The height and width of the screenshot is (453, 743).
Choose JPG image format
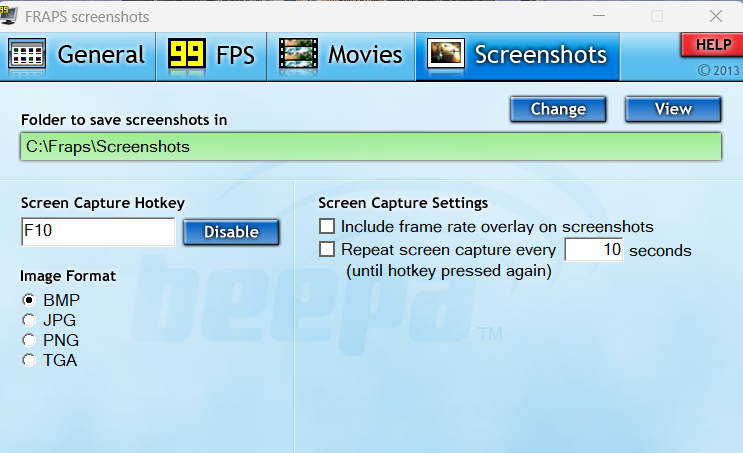click(x=29, y=320)
